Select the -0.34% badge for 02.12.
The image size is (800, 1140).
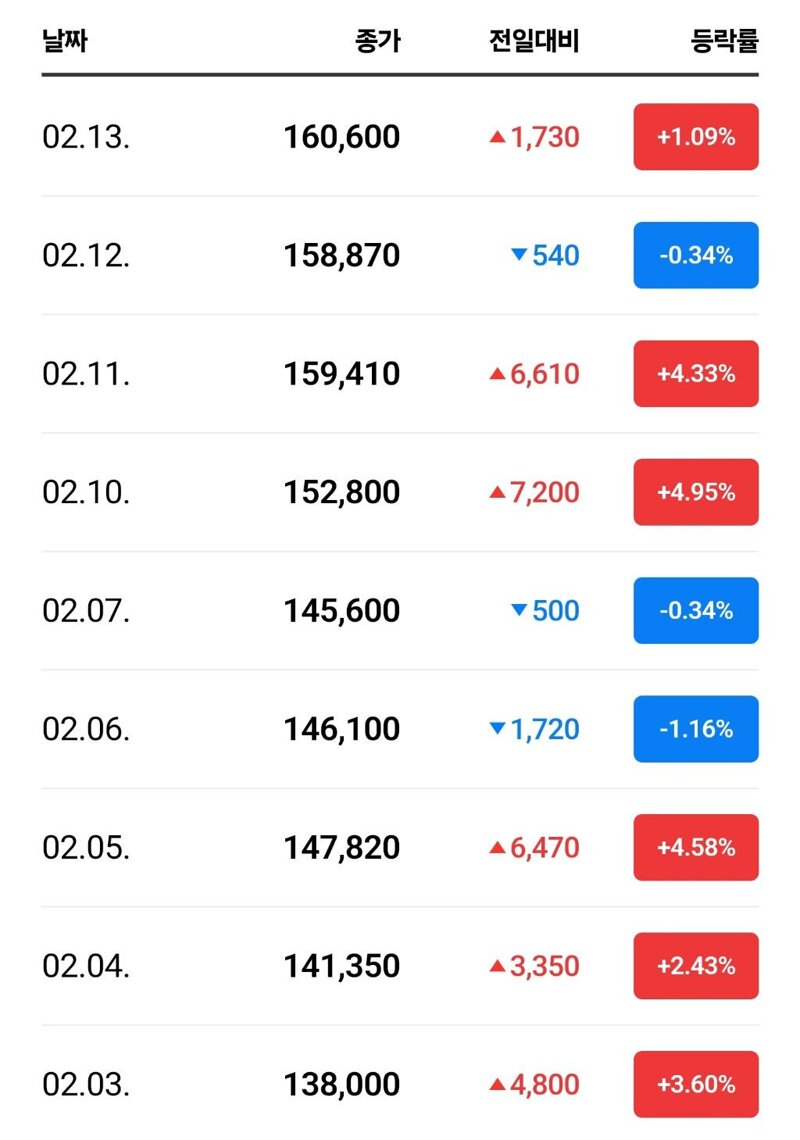(x=696, y=255)
